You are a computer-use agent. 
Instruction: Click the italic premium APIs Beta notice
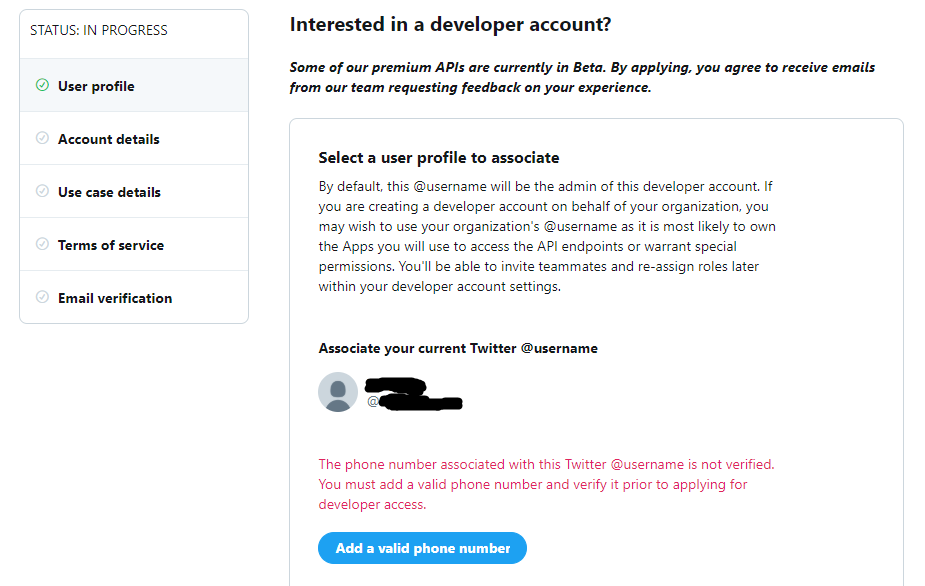click(582, 77)
